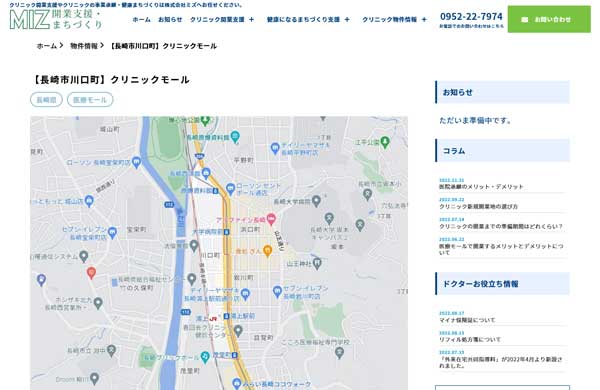Click the envelope icon in お問い合わせ button

pos(525,20)
